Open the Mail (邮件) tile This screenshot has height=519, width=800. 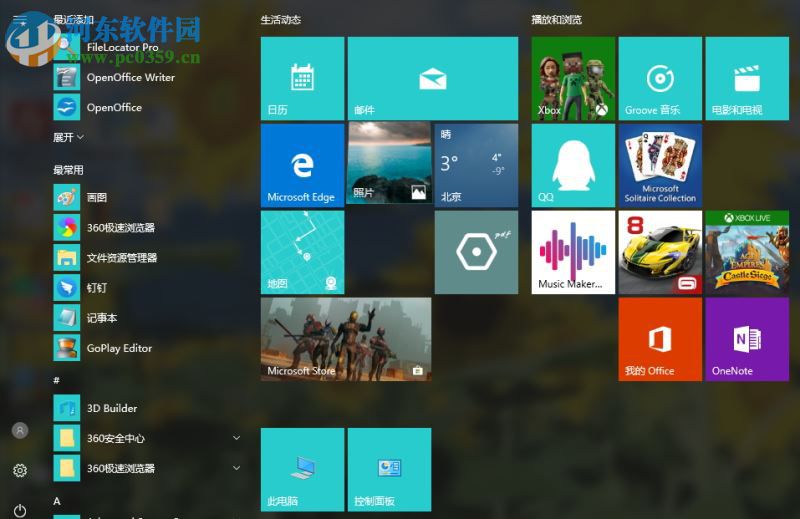click(x=433, y=79)
